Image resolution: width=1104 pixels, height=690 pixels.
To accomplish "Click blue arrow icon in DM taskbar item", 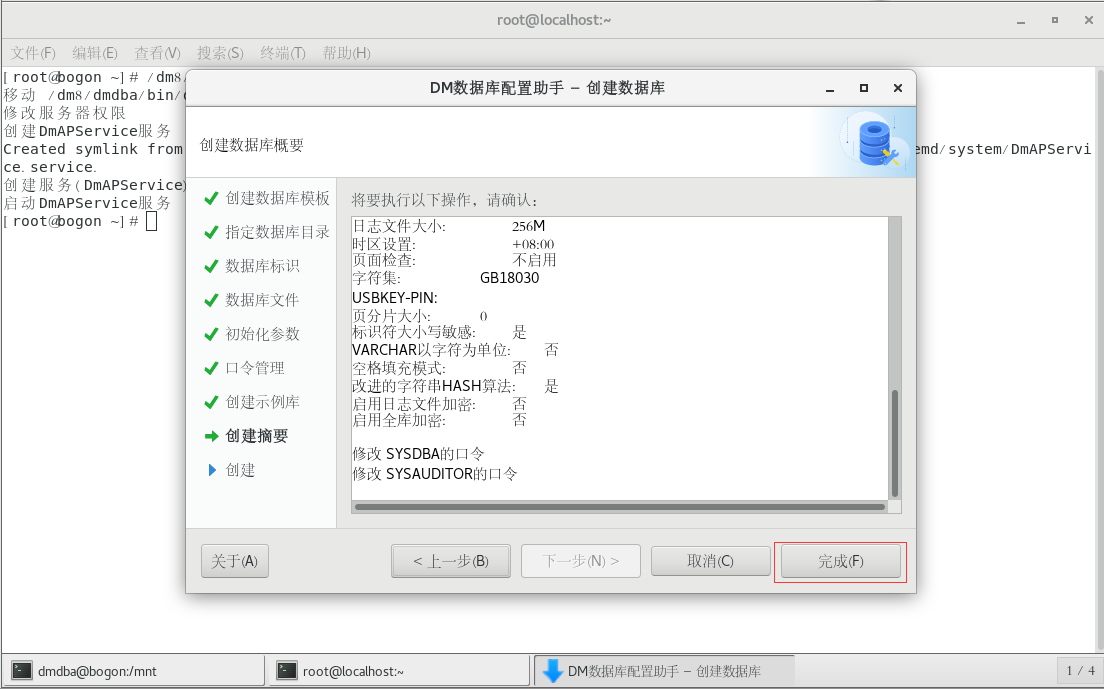I will 553,671.
